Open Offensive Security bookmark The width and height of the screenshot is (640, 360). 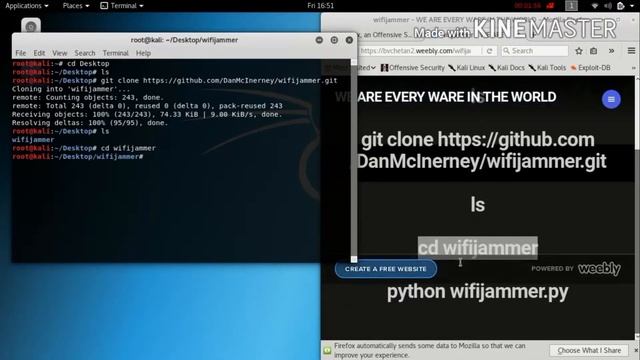coord(413,68)
